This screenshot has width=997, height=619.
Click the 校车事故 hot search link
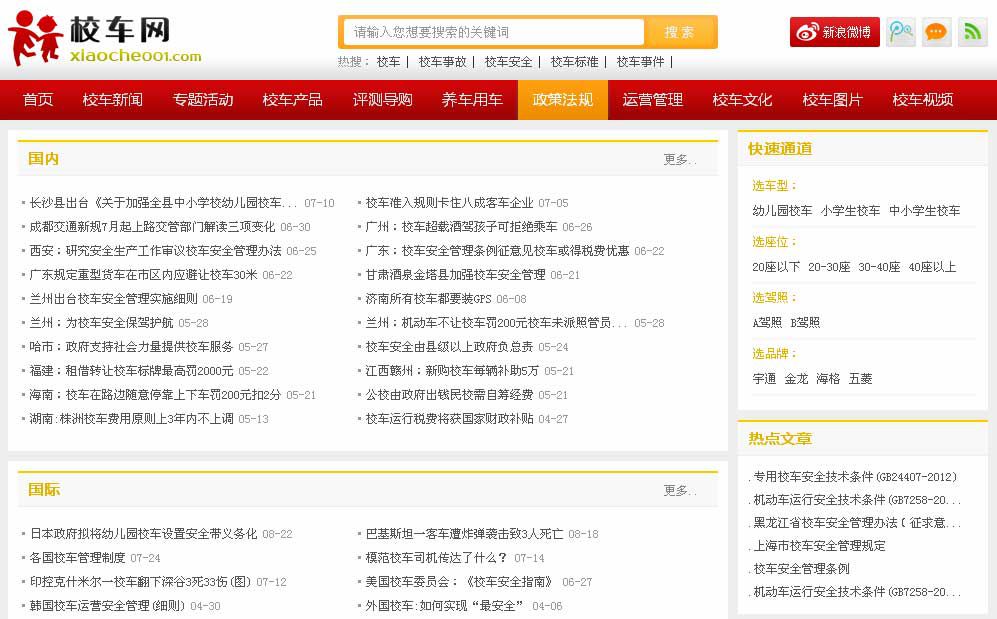[x=442, y=62]
